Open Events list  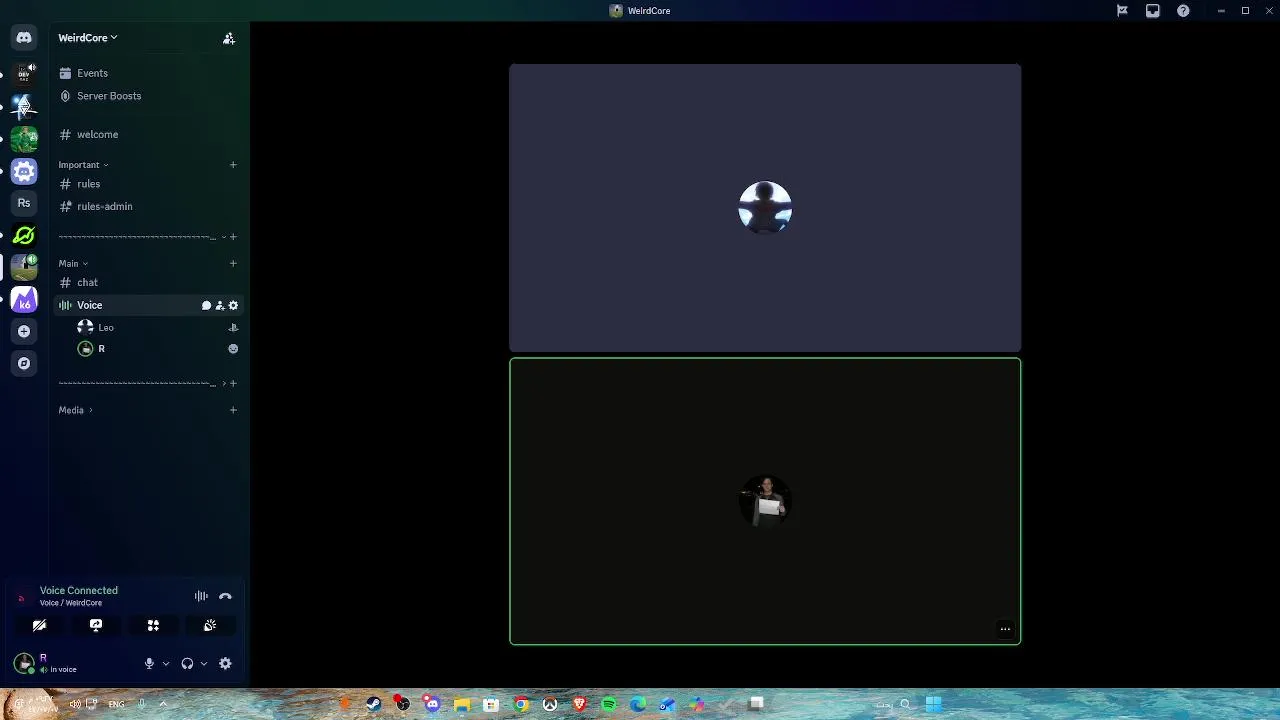(149, 73)
